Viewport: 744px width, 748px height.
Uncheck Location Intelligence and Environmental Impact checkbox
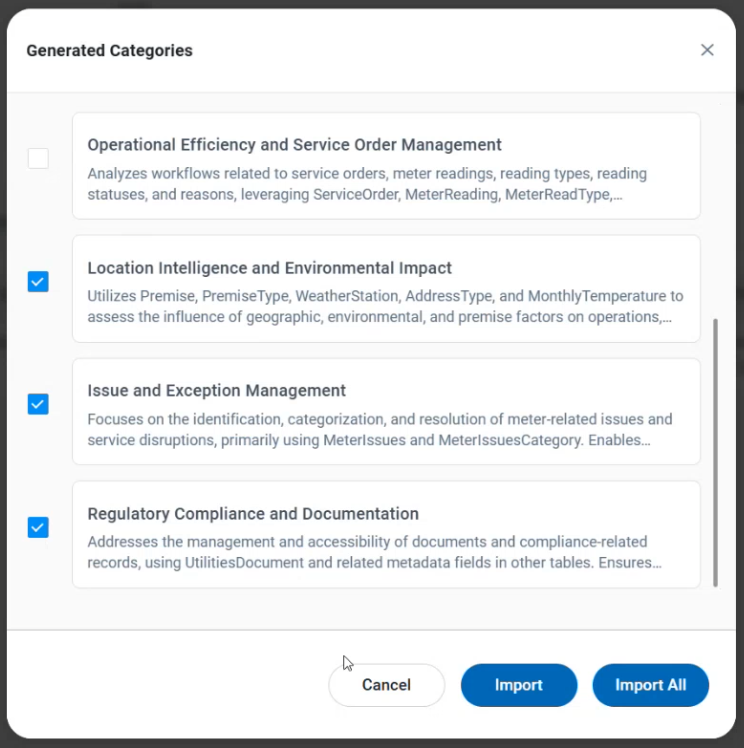[x=38, y=281]
